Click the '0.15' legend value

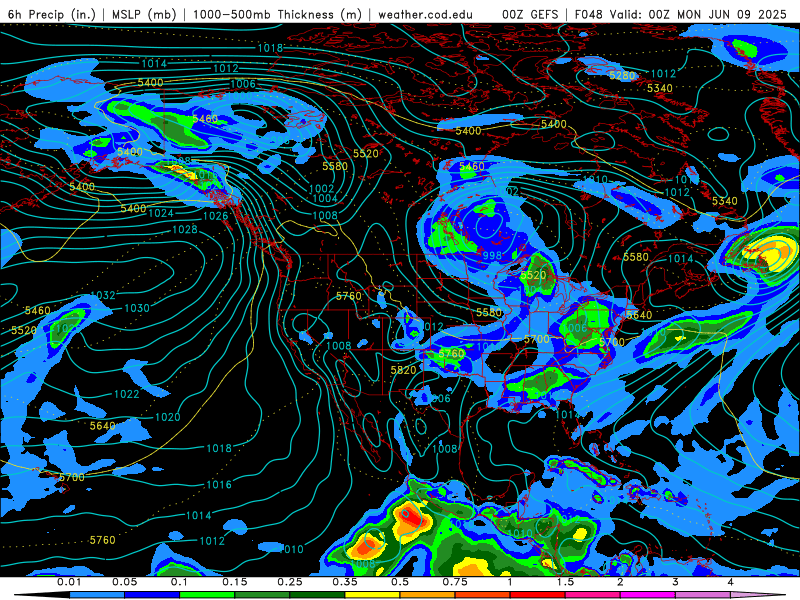click(x=235, y=582)
